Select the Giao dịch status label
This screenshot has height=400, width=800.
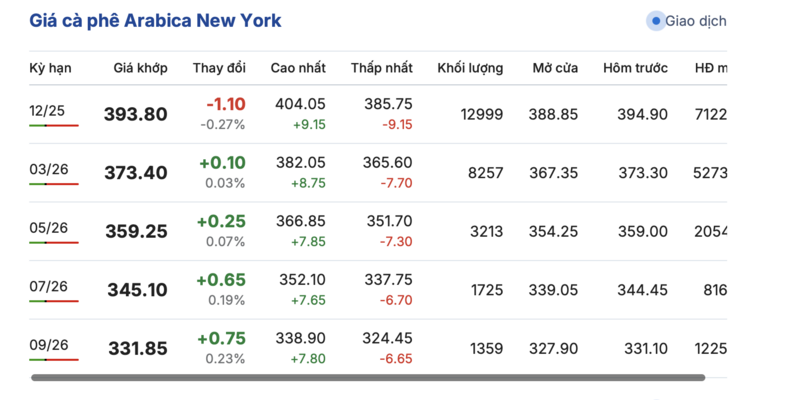[x=695, y=21]
